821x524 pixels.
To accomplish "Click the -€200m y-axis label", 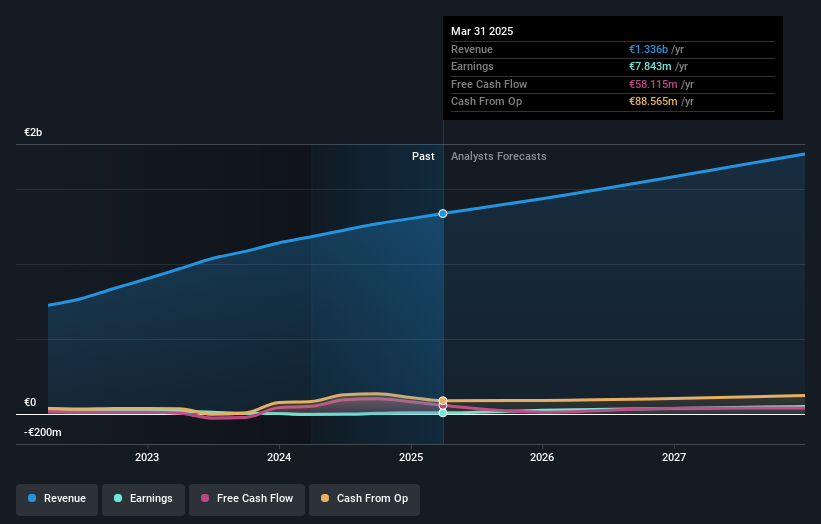I will coord(42,432).
